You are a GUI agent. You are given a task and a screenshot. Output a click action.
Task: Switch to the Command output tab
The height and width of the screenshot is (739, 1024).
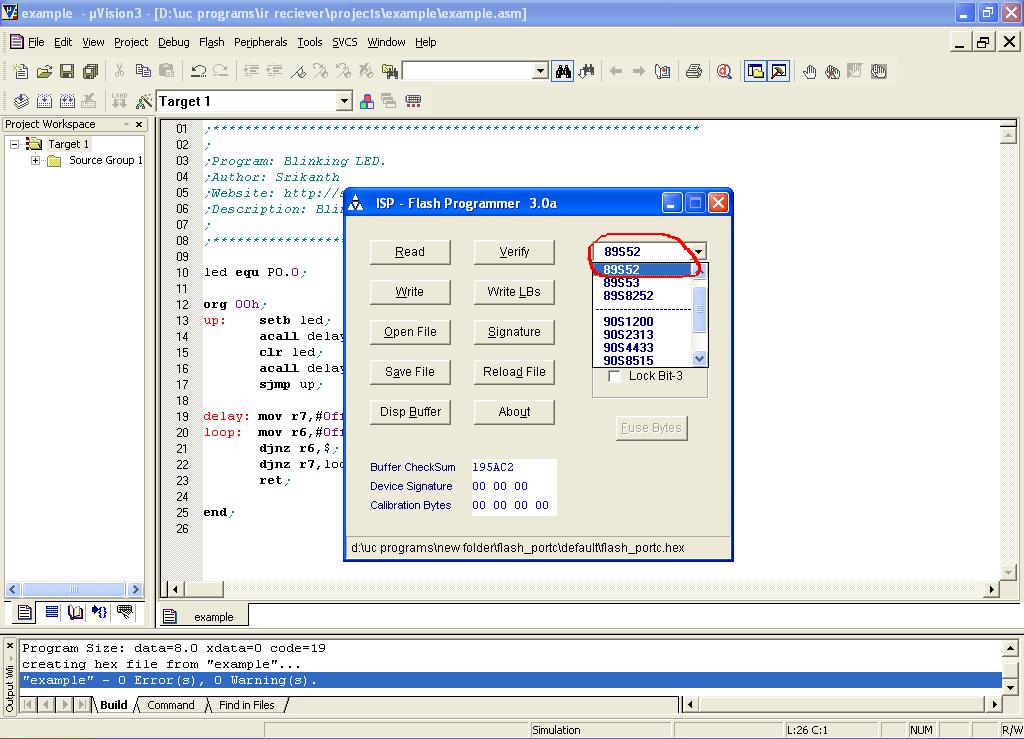tap(170, 705)
